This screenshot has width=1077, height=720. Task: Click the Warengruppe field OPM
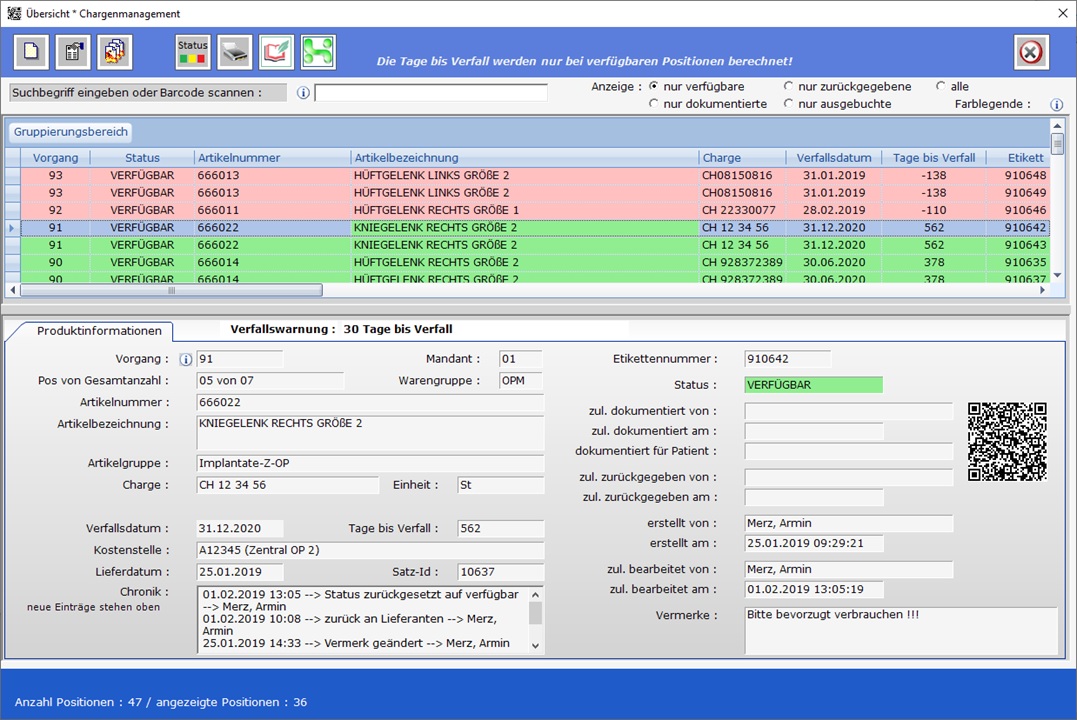521,381
